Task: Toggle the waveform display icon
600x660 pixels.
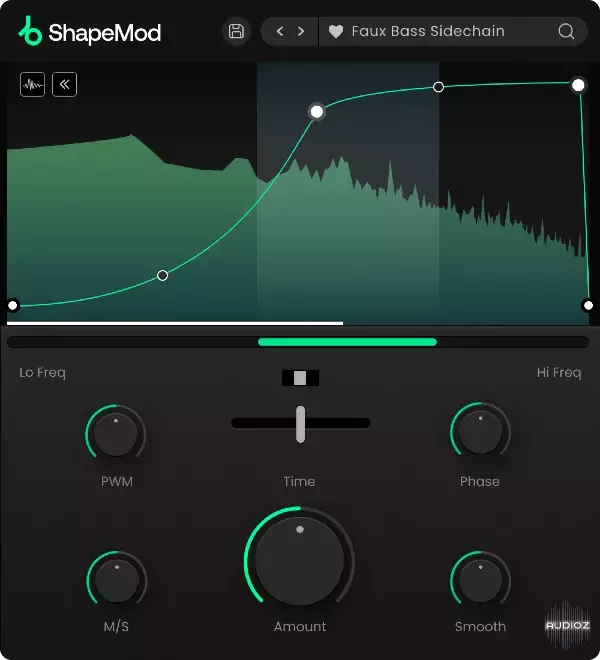Action: click(32, 85)
